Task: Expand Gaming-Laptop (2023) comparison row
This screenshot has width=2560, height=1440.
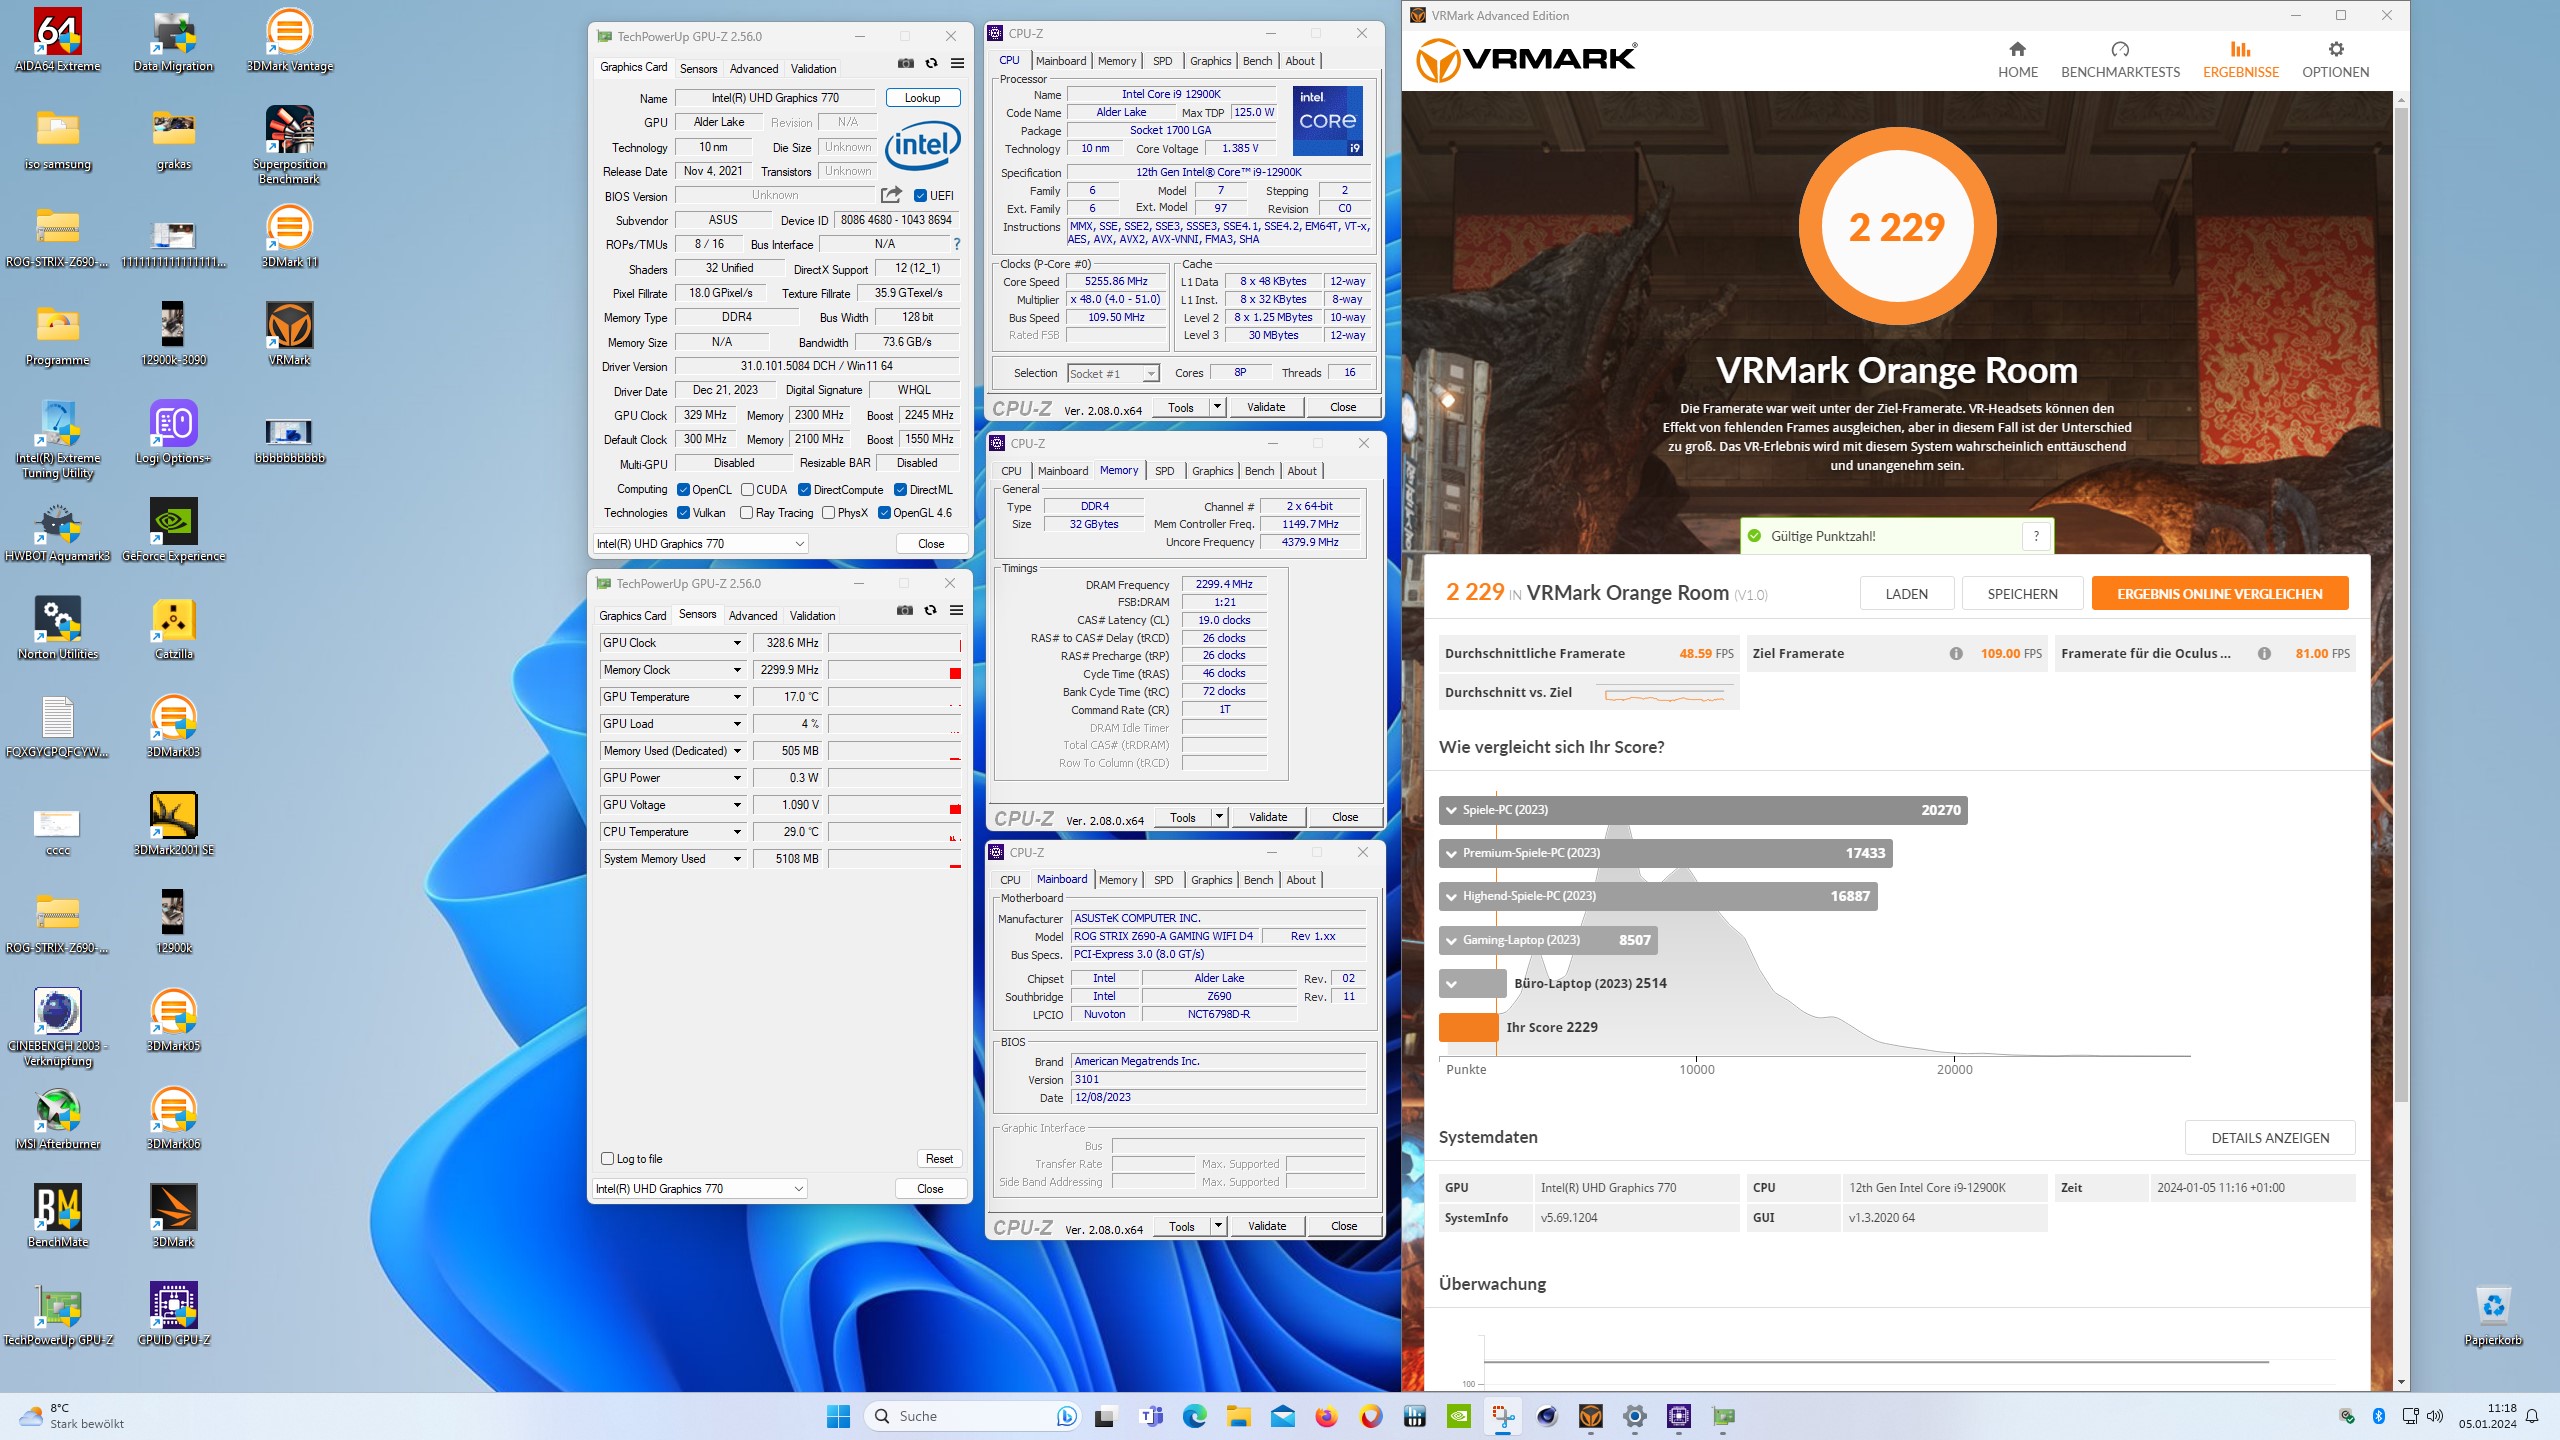Action: tap(1451, 940)
